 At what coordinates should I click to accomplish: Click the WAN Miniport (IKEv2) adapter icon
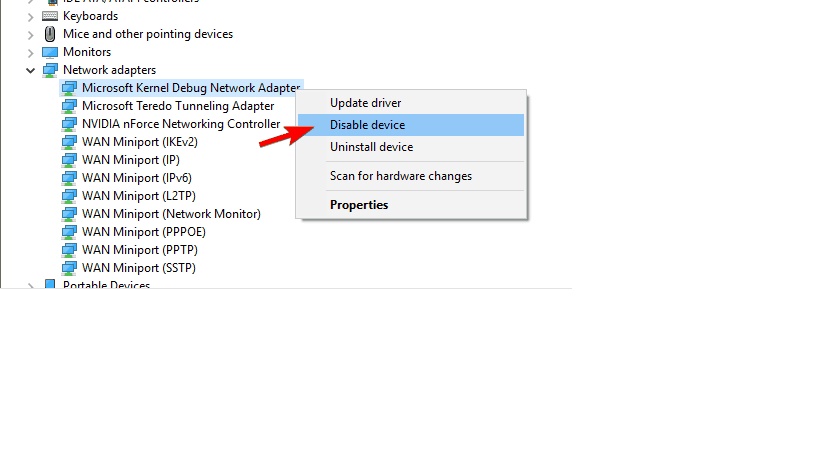tap(69, 142)
